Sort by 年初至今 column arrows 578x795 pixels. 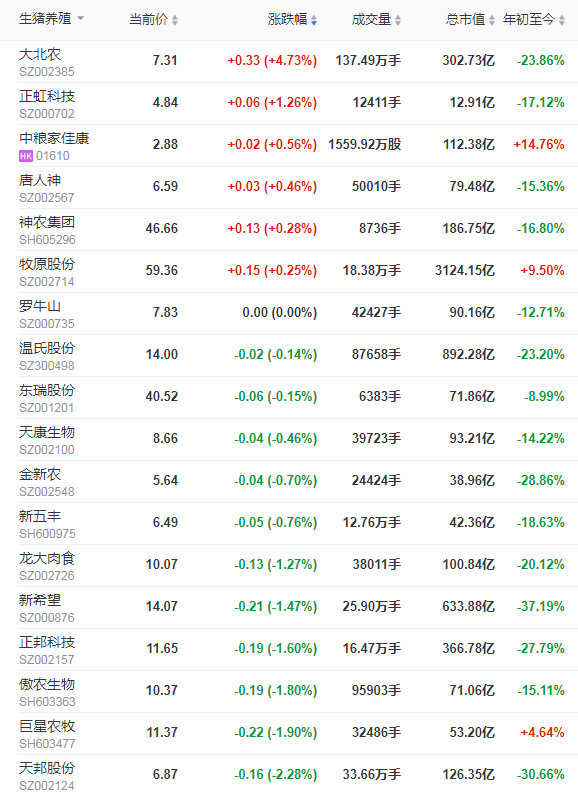(x=562, y=20)
